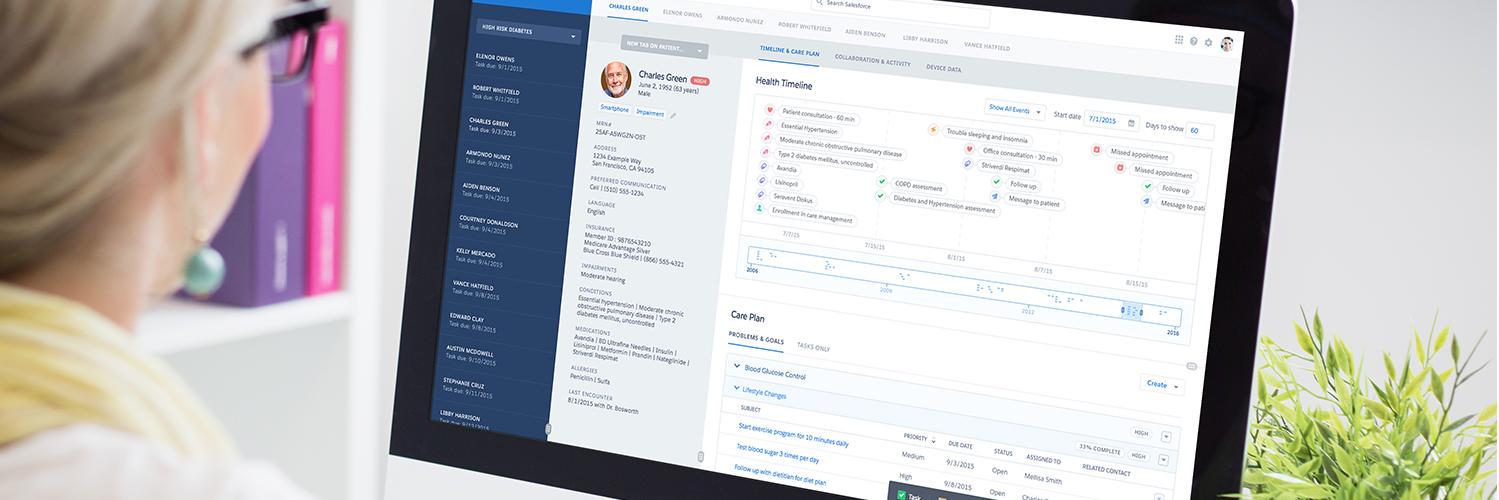Click the sidebar vertical scrollbar handle
The width and height of the screenshot is (1499, 500).
[x=548, y=428]
